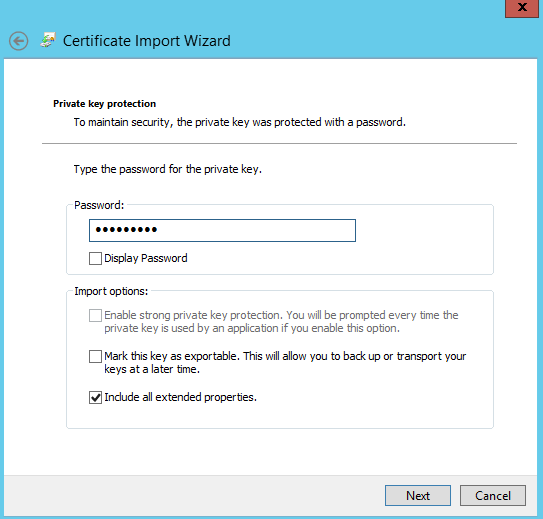Click the Password: group label

coord(99,205)
